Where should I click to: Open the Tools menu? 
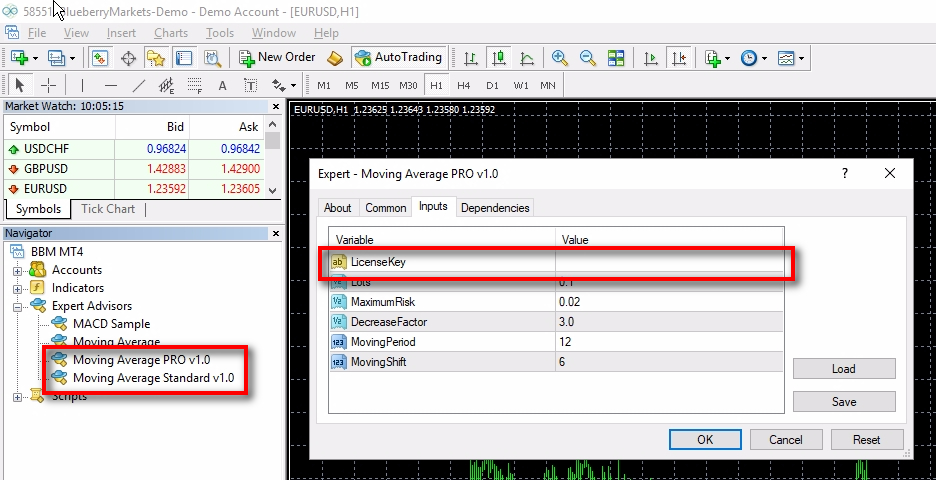coord(220,33)
